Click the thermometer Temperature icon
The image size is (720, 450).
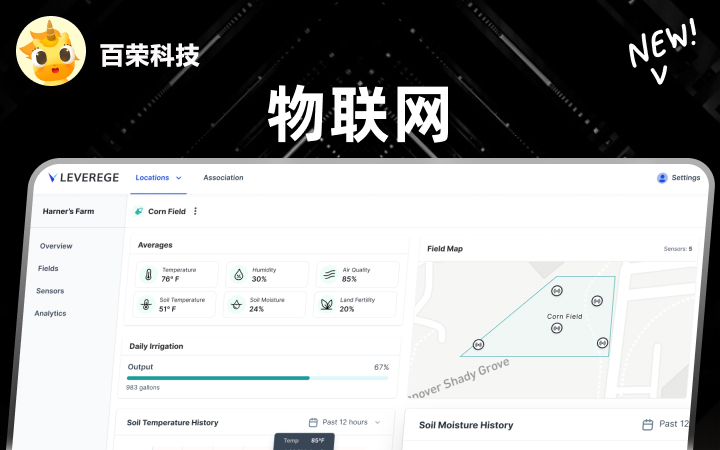[x=147, y=274]
